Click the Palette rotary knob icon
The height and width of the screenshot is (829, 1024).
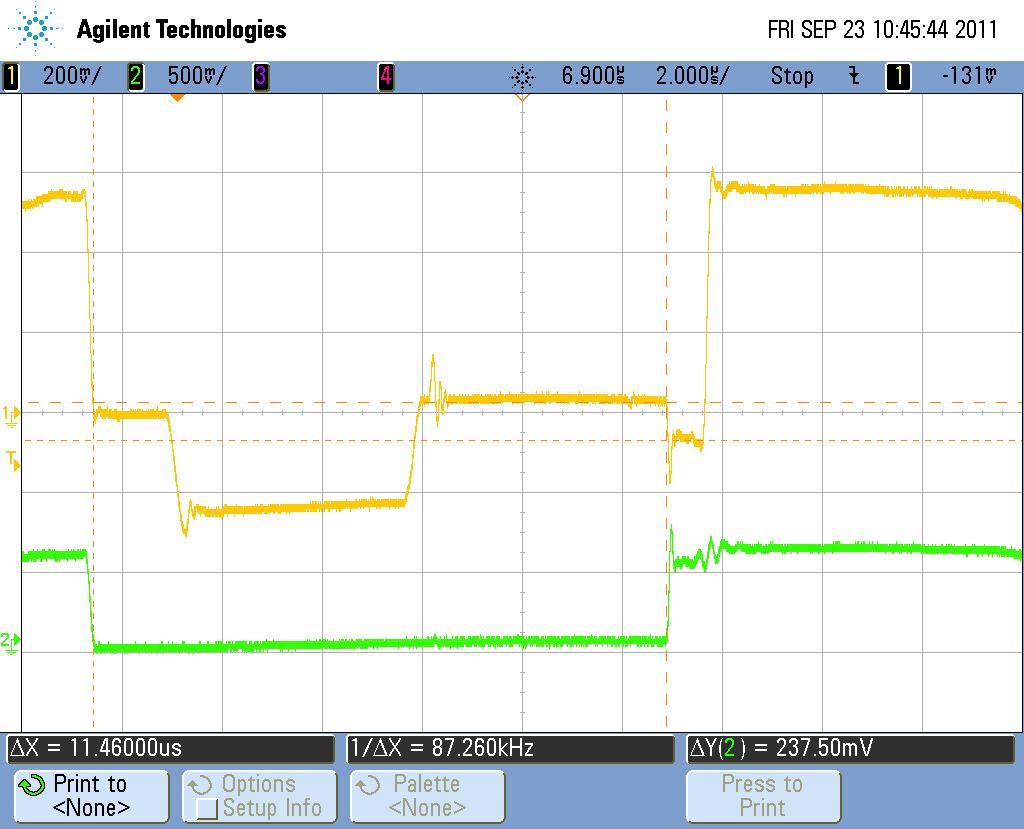[x=368, y=785]
